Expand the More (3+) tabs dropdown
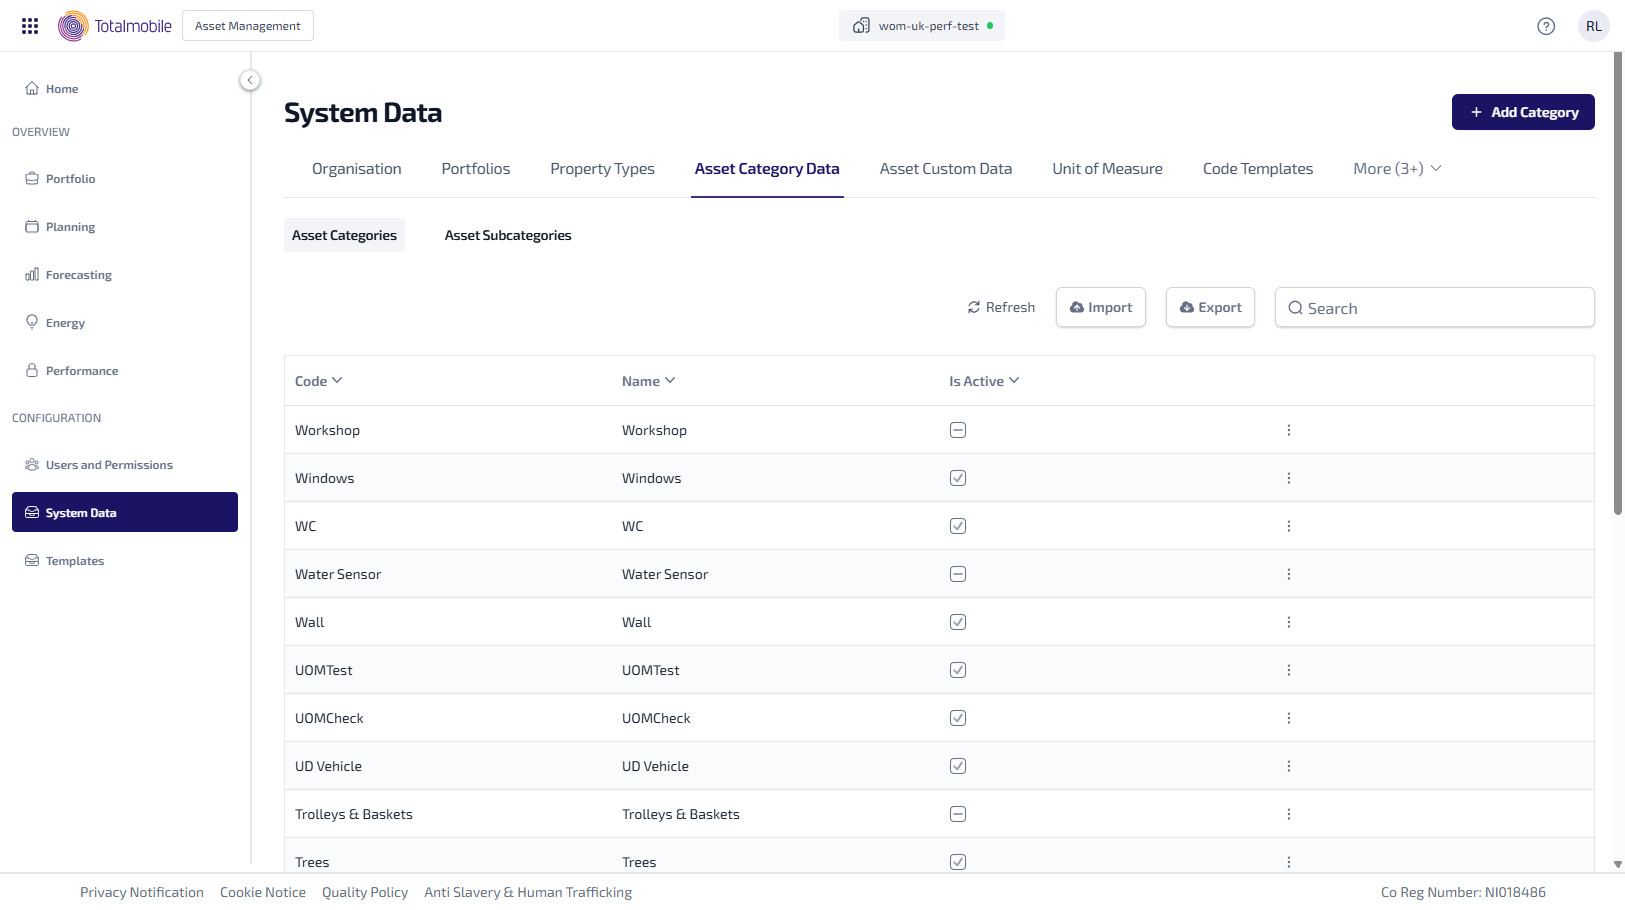Image resolution: width=1625 pixels, height=910 pixels. click(1397, 169)
